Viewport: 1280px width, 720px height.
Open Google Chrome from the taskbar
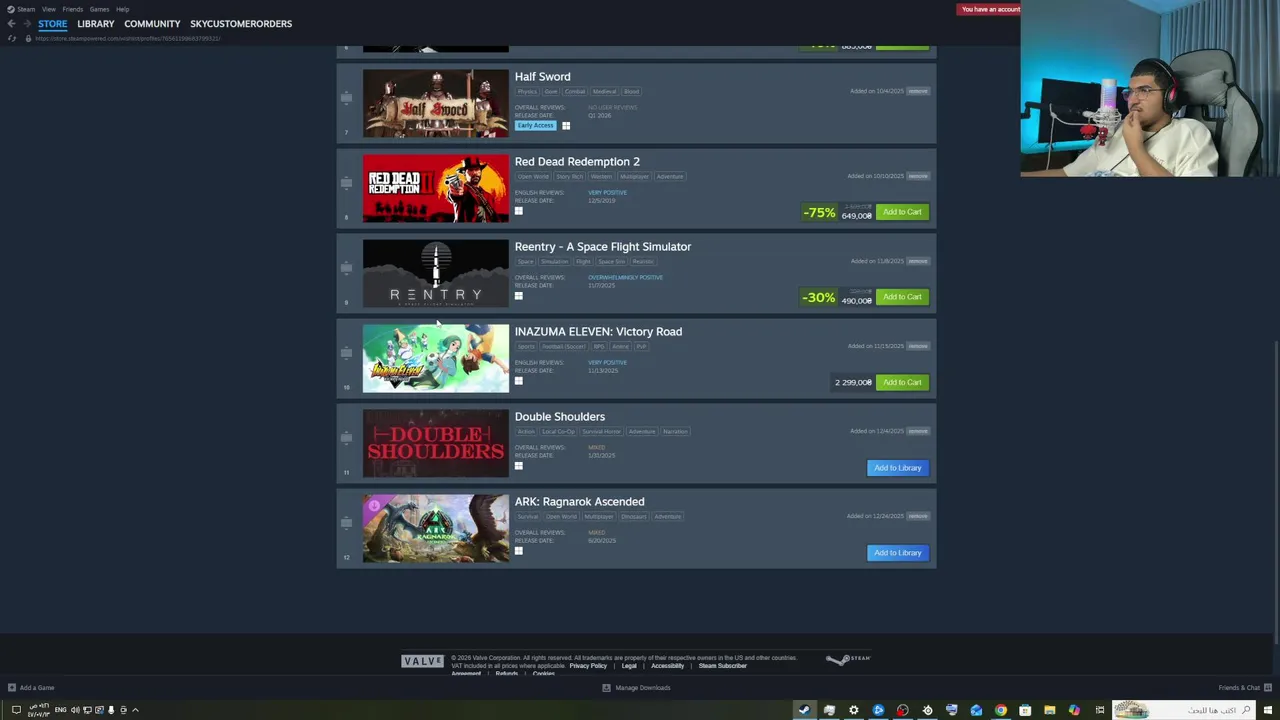coord(1000,710)
